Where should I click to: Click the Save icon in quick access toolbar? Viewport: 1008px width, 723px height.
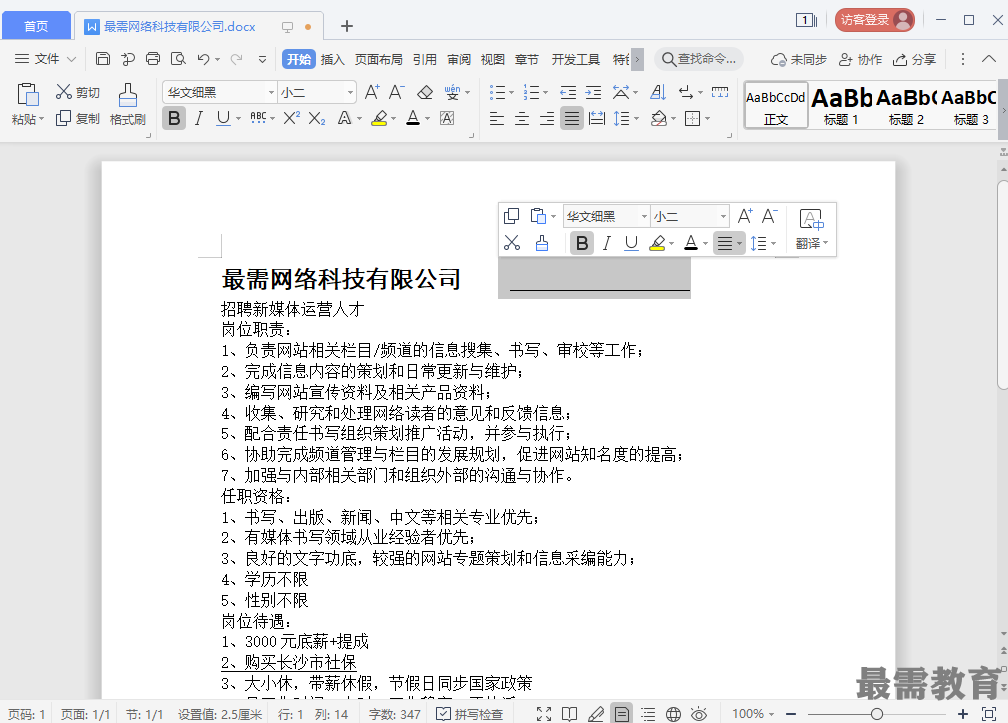coord(102,59)
